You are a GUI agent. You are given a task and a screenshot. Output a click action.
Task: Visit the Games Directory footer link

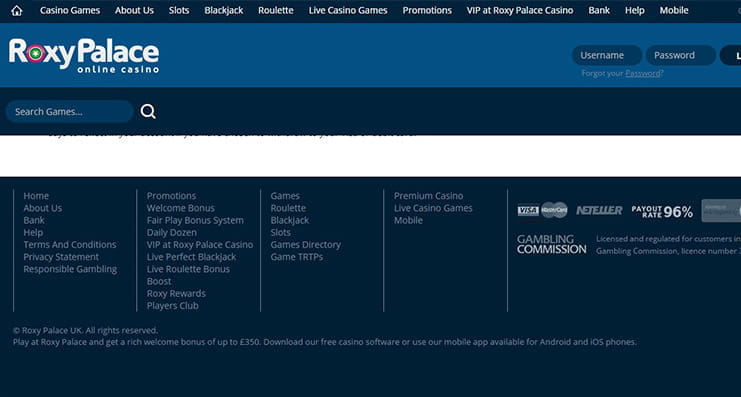click(x=306, y=245)
